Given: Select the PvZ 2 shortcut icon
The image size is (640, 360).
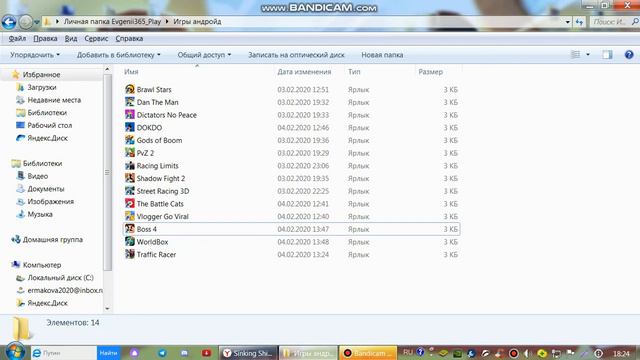Looking at the screenshot, I should (130, 152).
